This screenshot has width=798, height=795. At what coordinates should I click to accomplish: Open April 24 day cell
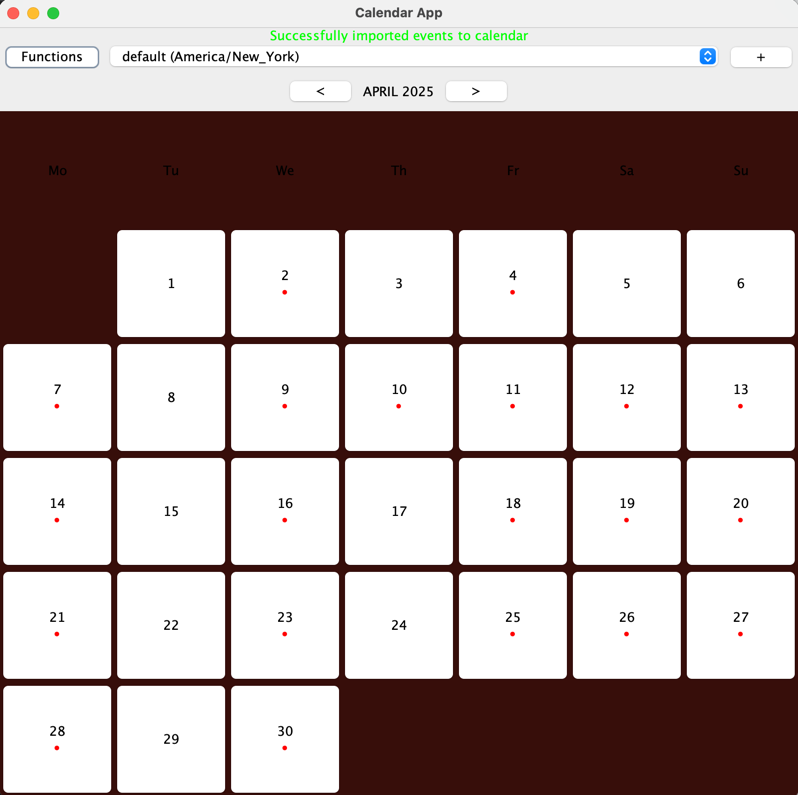point(399,626)
